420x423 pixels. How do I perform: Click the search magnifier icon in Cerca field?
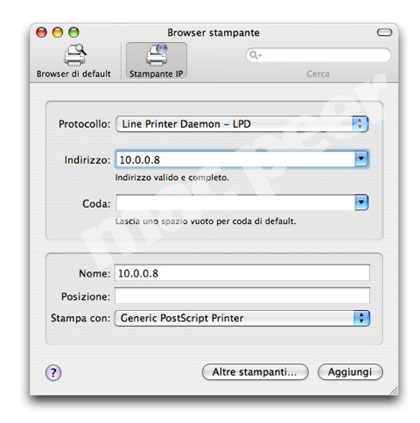[254, 55]
